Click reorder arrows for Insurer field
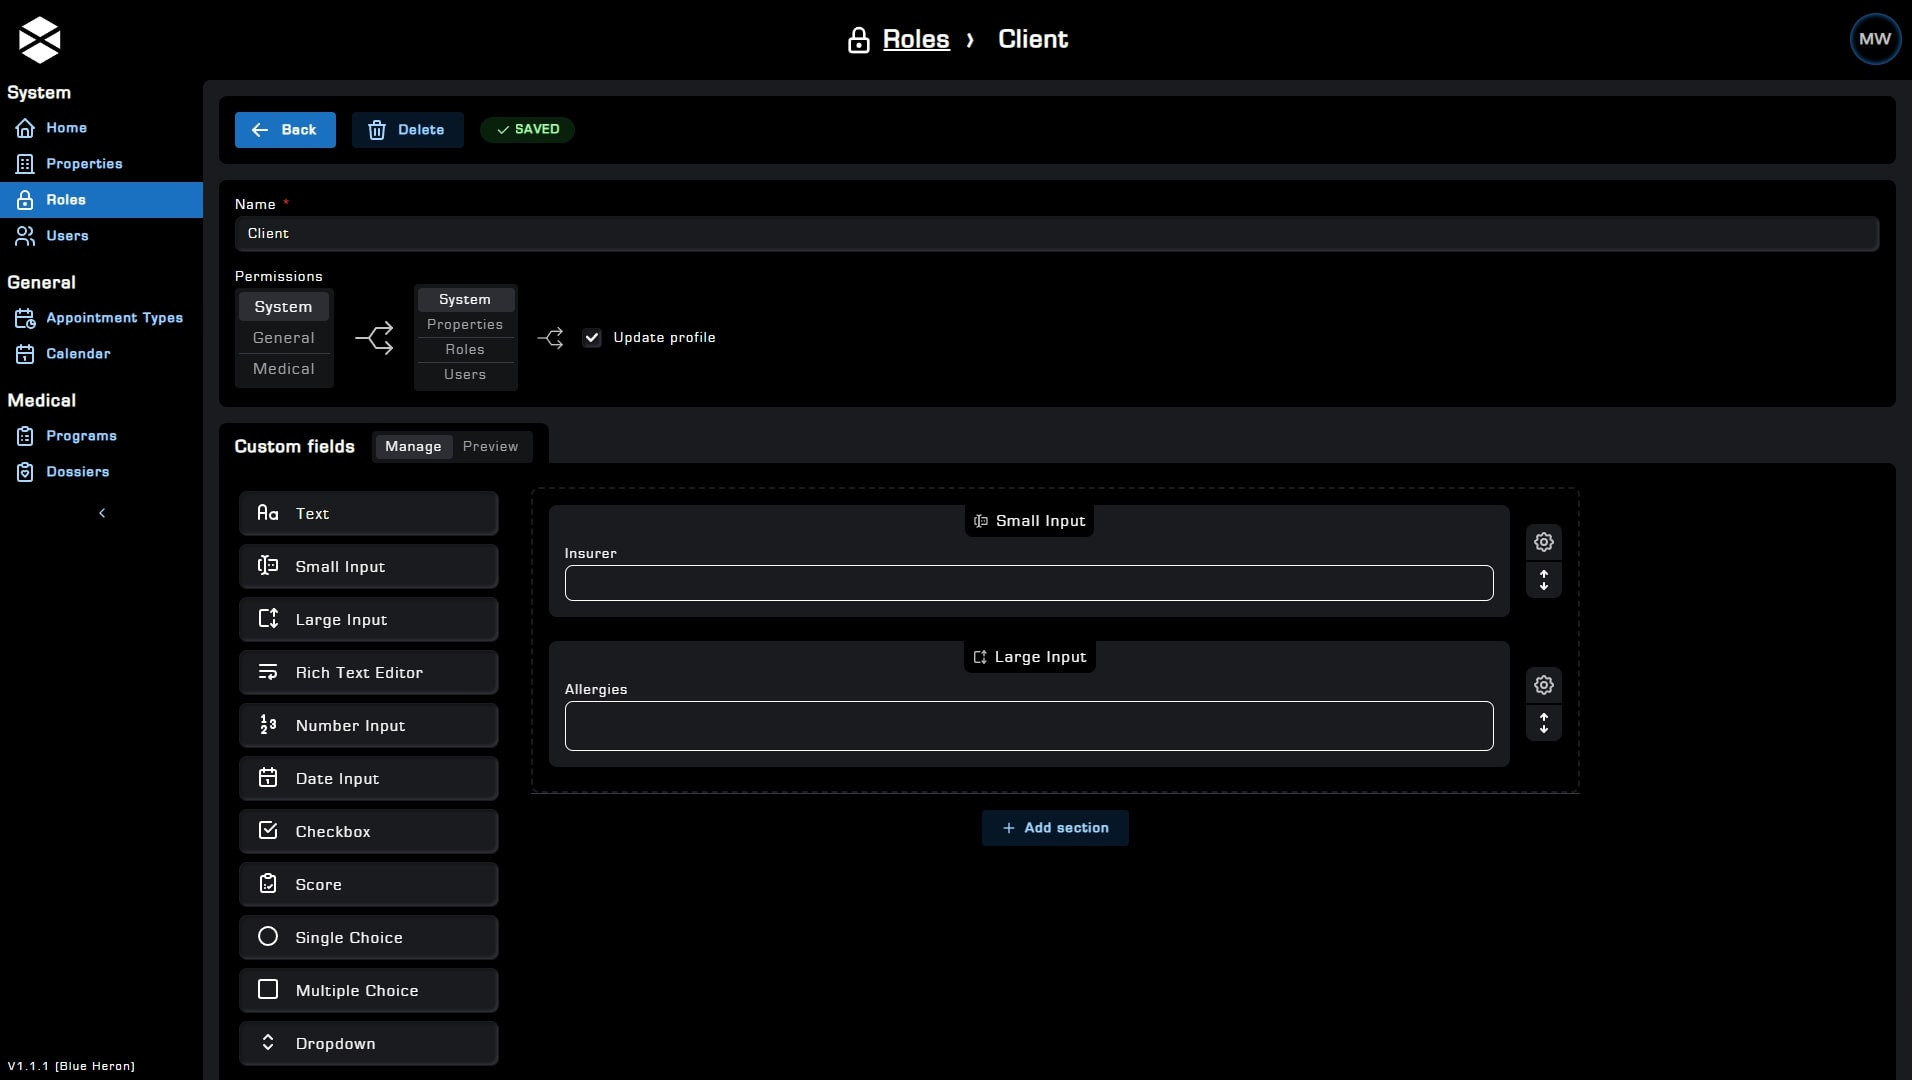This screenshot has width=1912, height=1080. [x=1544, y=580]
